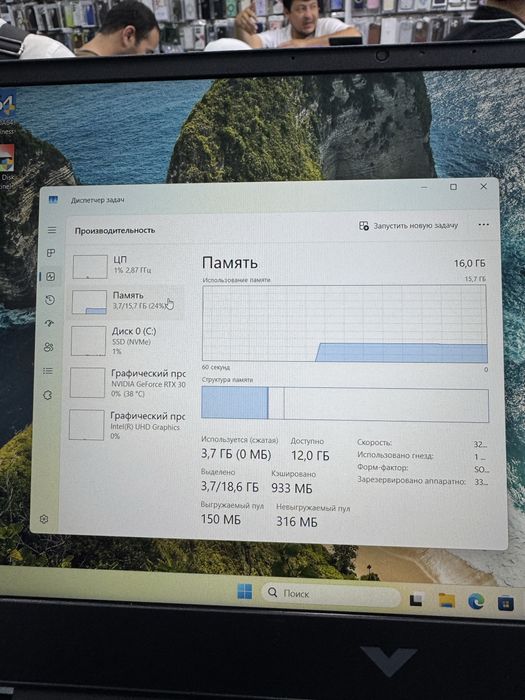Launch Microsoft Edge from the taskbar
Screen dimensions: 525x700
click(476, 602)
